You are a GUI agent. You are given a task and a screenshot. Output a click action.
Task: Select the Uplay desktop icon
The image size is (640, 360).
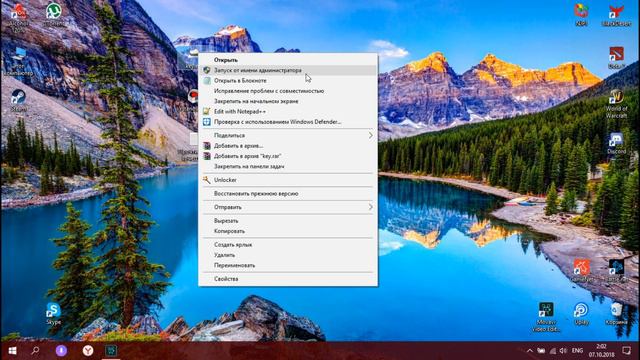581,313
